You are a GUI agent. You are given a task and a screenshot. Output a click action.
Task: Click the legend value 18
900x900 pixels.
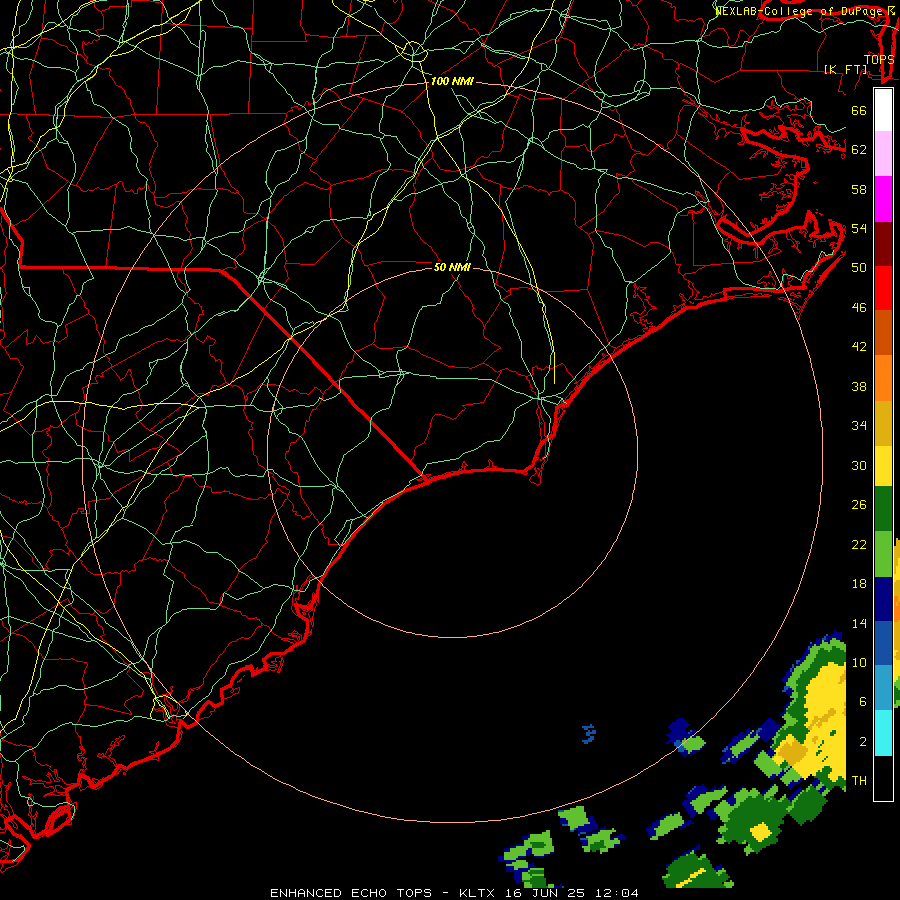pos(859,584)
